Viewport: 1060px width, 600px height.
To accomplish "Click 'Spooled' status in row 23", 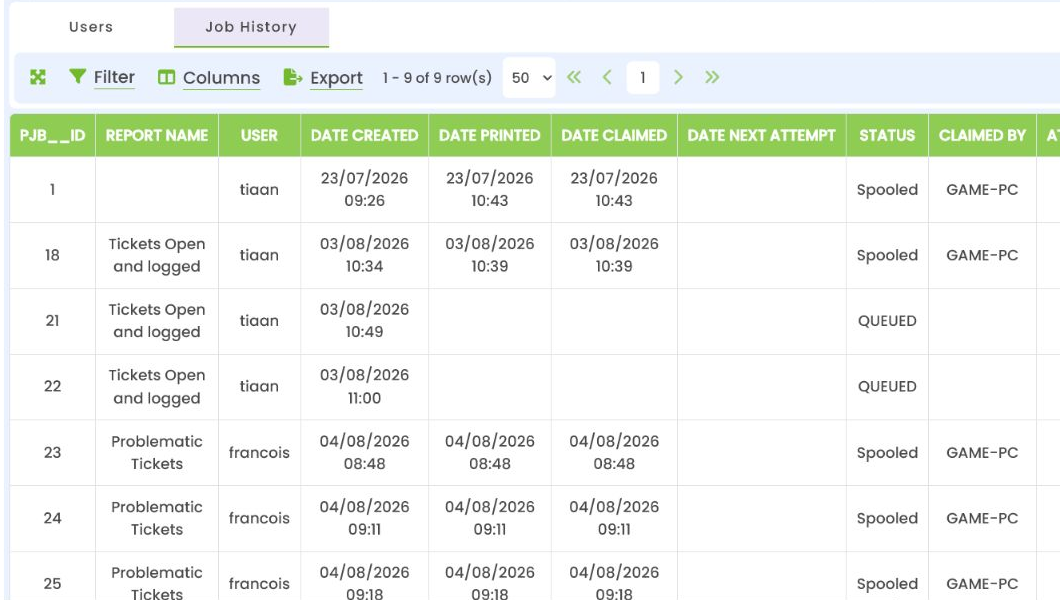I will pos(887,453).
